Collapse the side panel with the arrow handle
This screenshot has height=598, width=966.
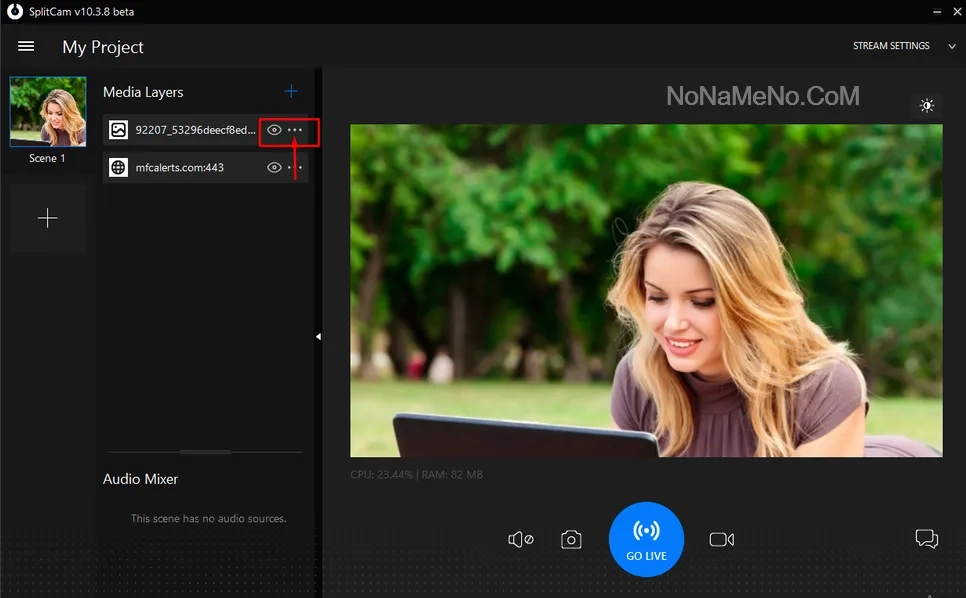point(318,337)
